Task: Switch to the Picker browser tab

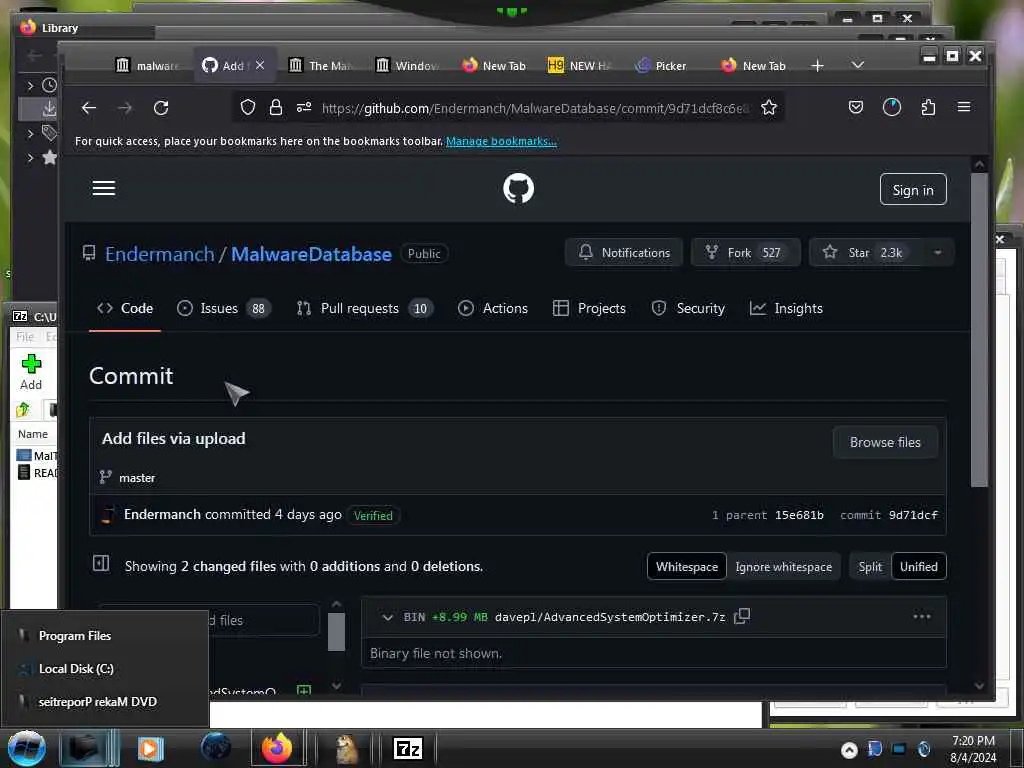Action: click(x=661, y=65)
